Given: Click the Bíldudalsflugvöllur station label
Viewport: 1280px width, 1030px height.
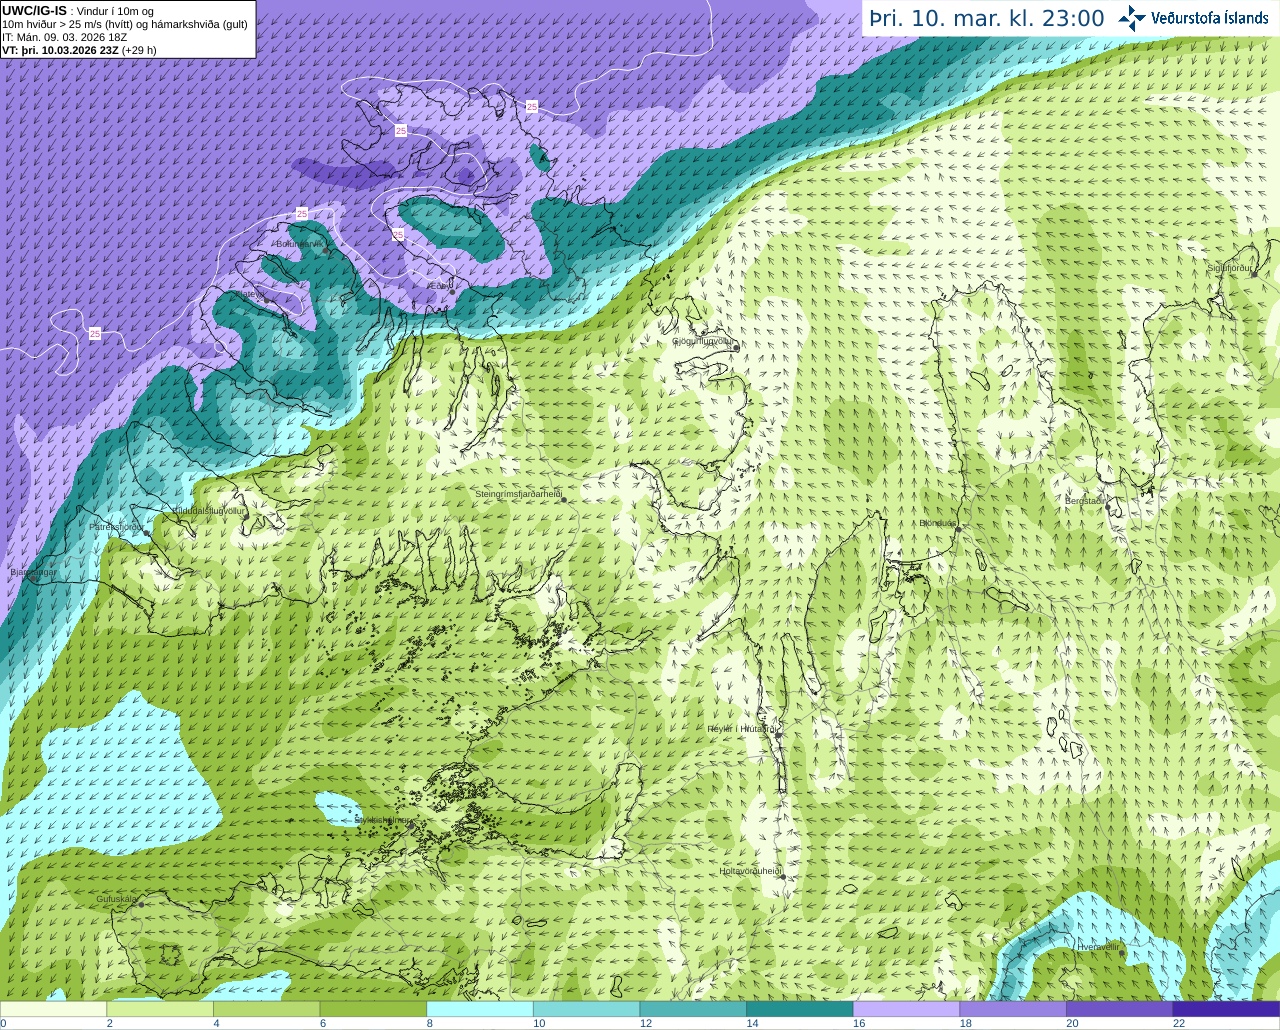Looking at the screenshot, I should click(209, 510).
